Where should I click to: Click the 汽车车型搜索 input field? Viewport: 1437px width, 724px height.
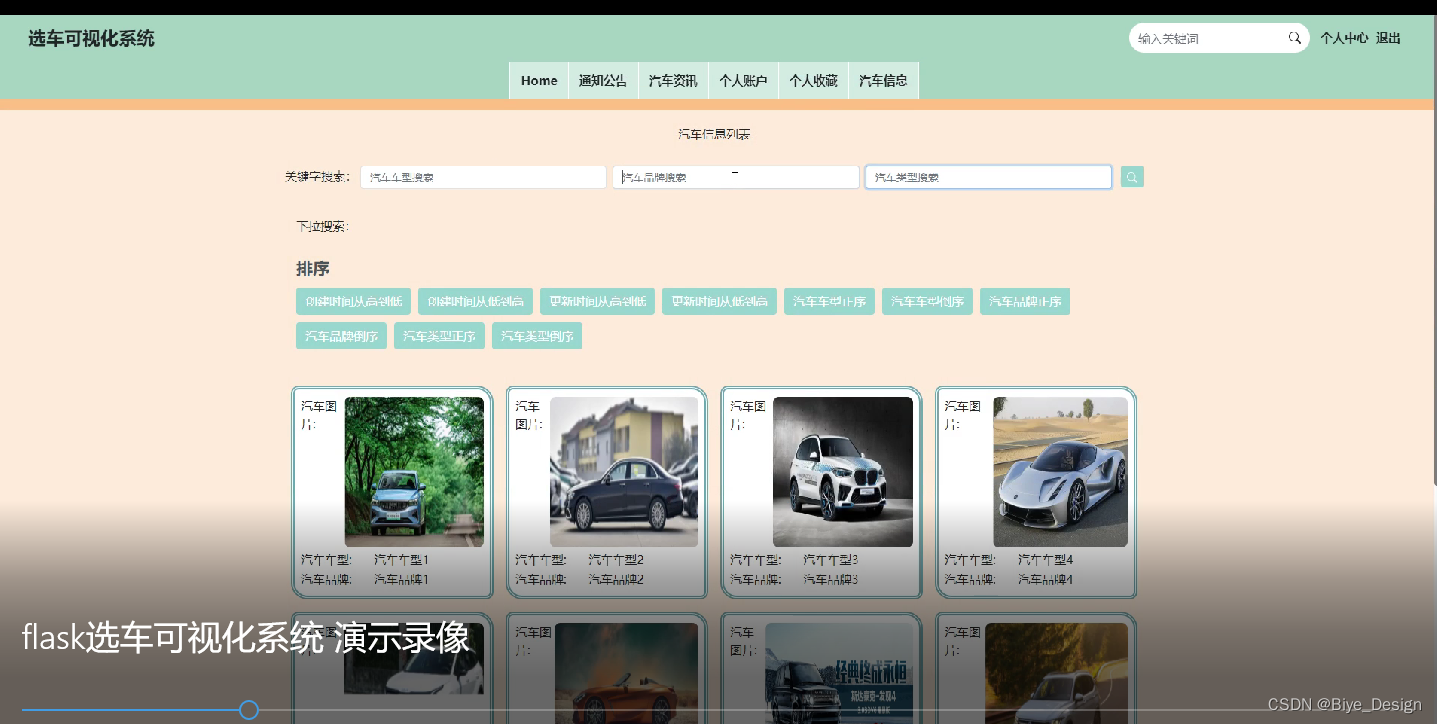click(x=483, y=177)
